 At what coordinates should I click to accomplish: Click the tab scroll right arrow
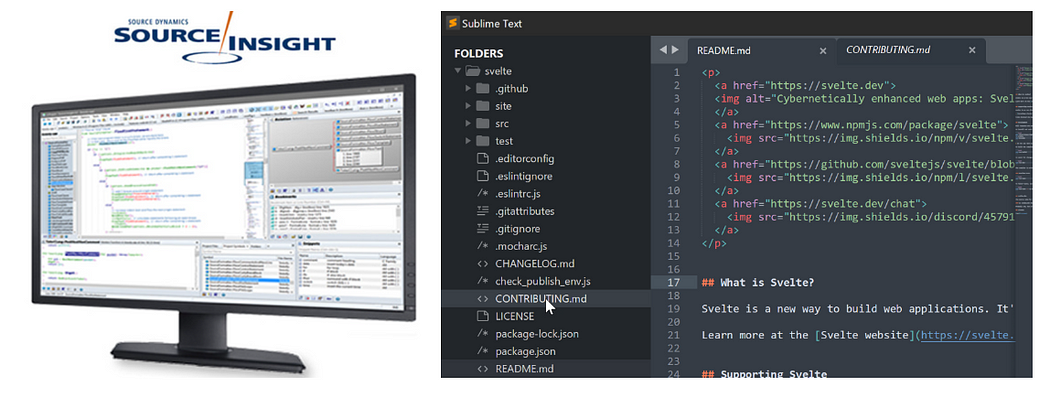[675, 50]
